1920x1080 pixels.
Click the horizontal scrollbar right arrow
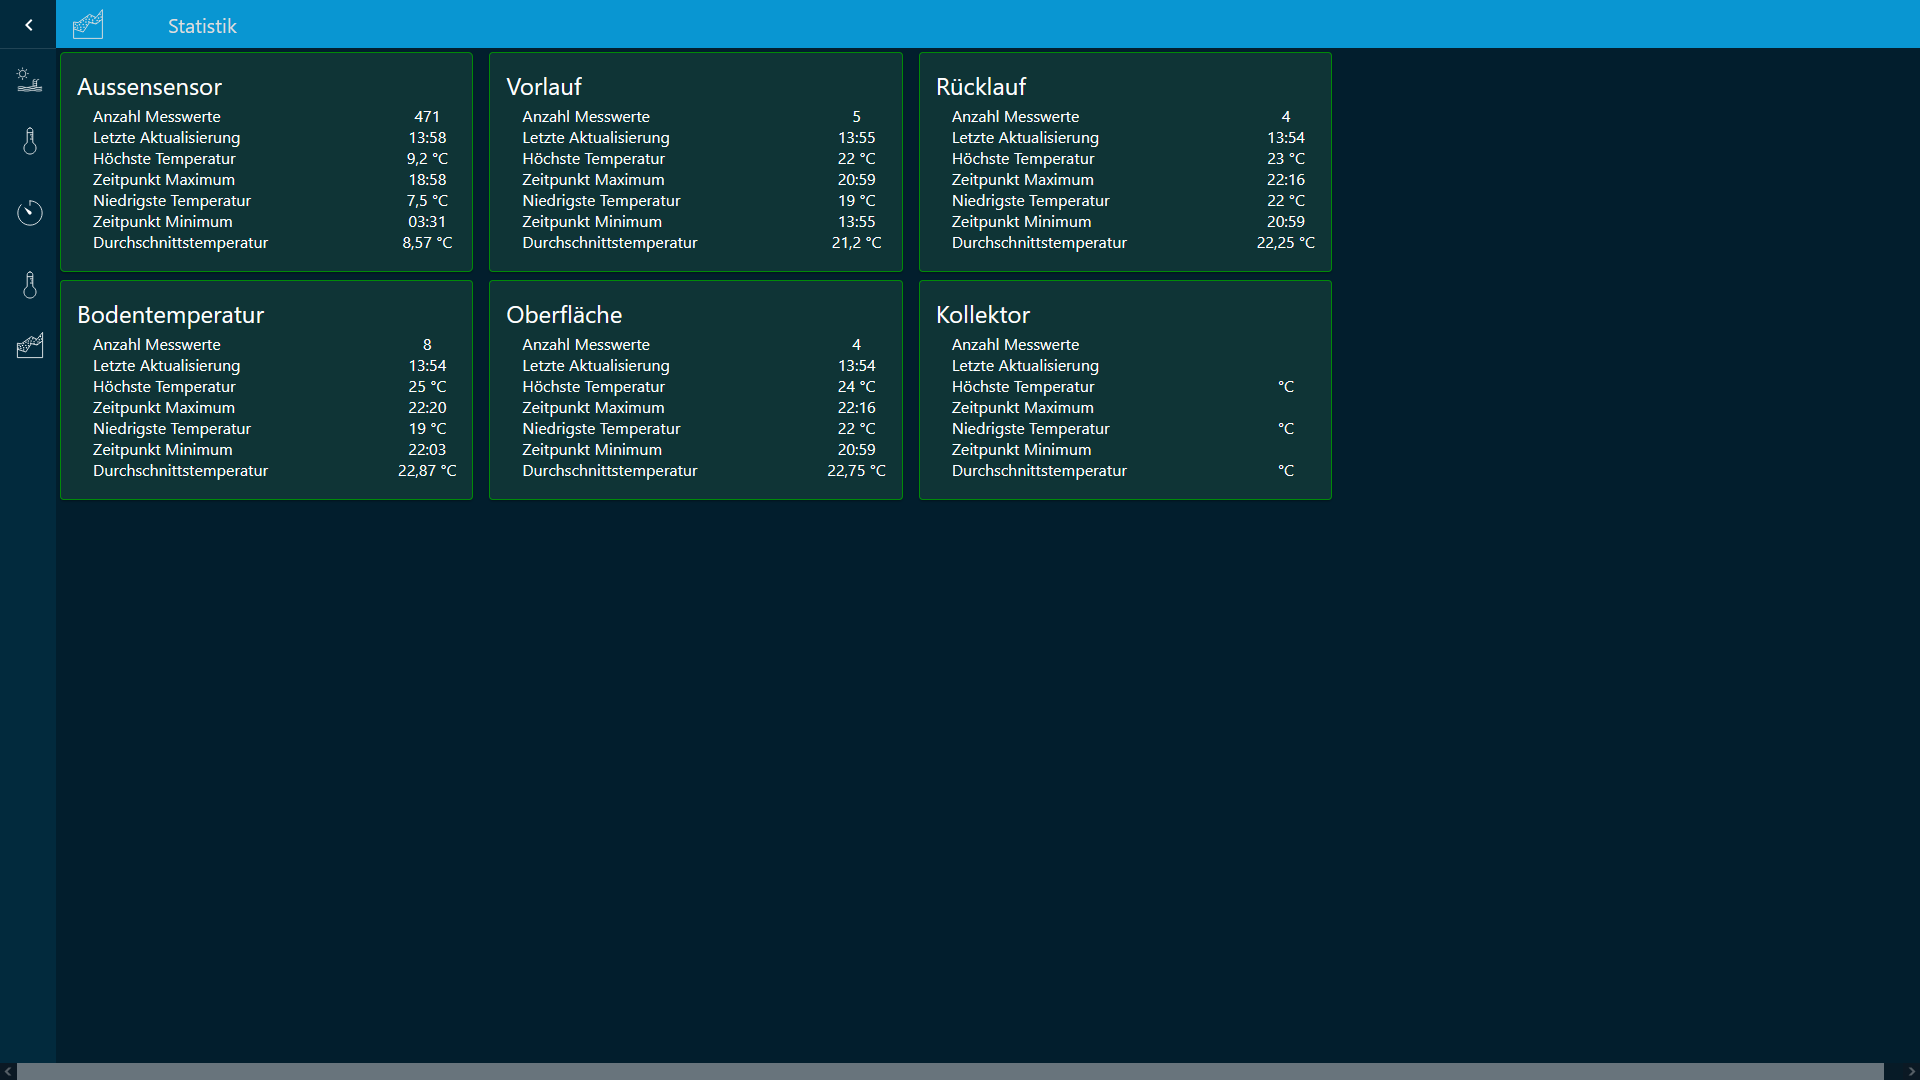coord(1911,1071)
